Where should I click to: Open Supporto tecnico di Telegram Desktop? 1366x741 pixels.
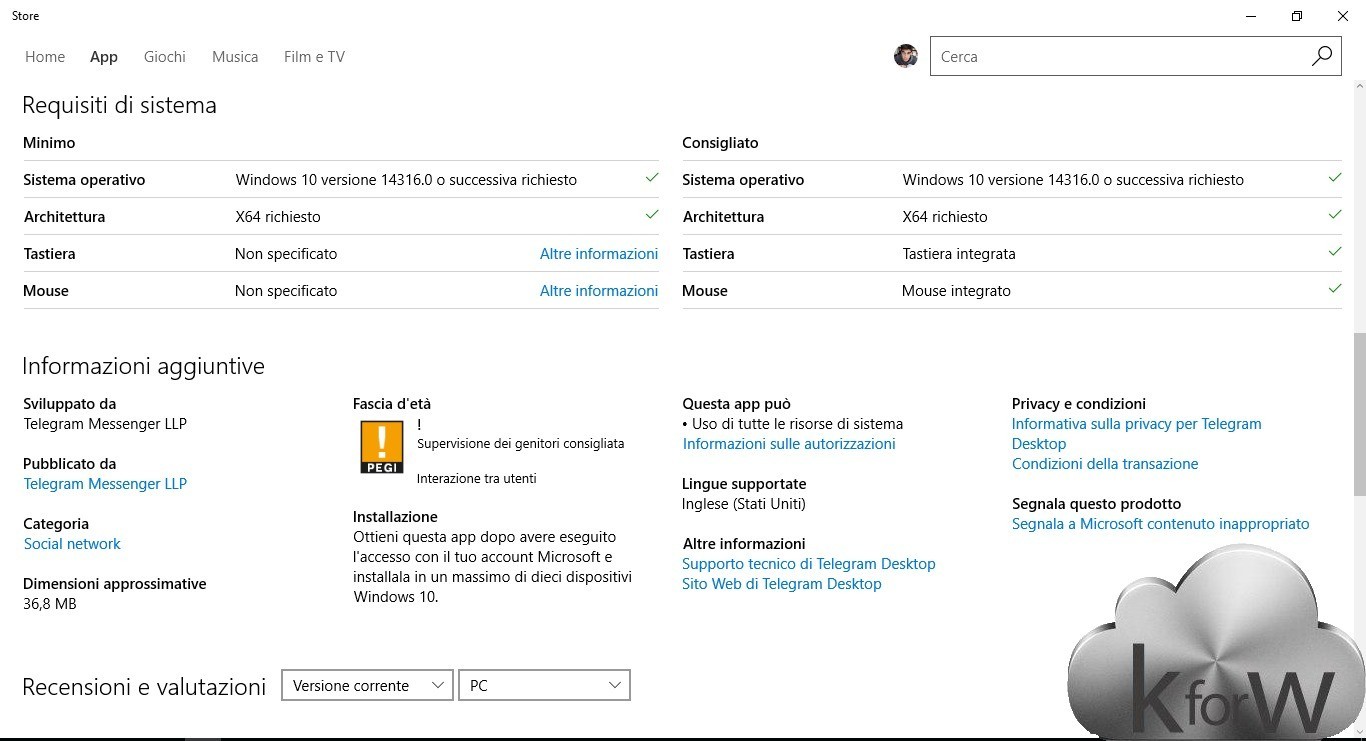coord(808,564)
